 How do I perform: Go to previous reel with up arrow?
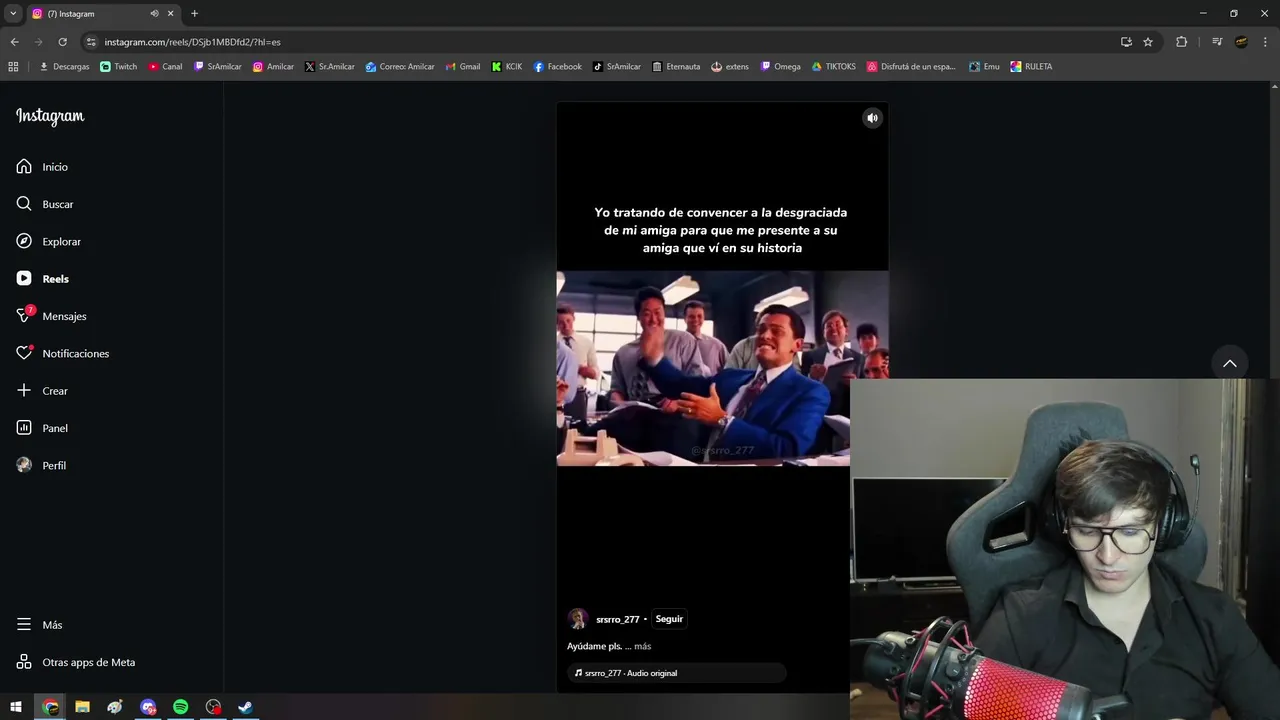[x=1230, y=363]
